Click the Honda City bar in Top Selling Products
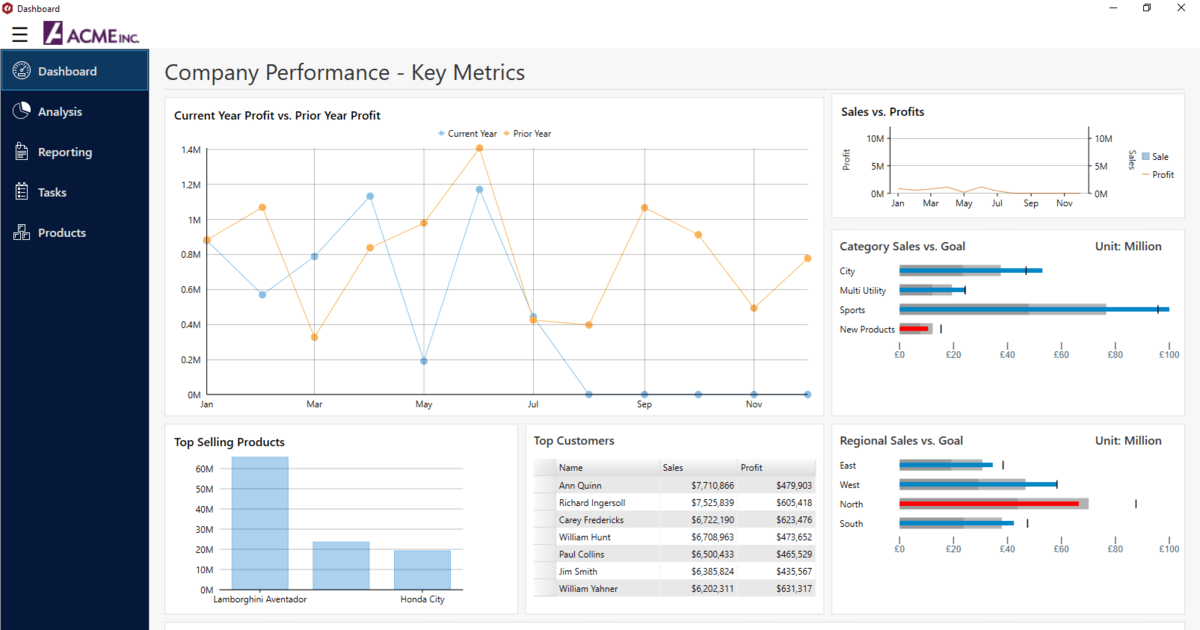 coord(424,568)
